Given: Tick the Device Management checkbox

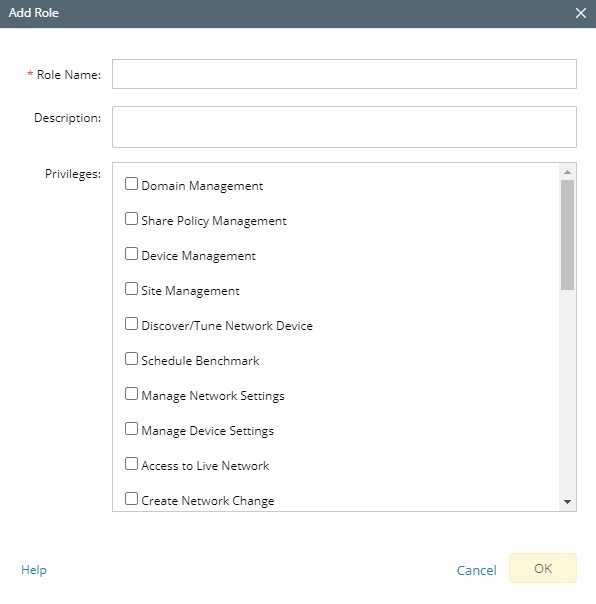Looking at the screenshot, I should [131, 254].
